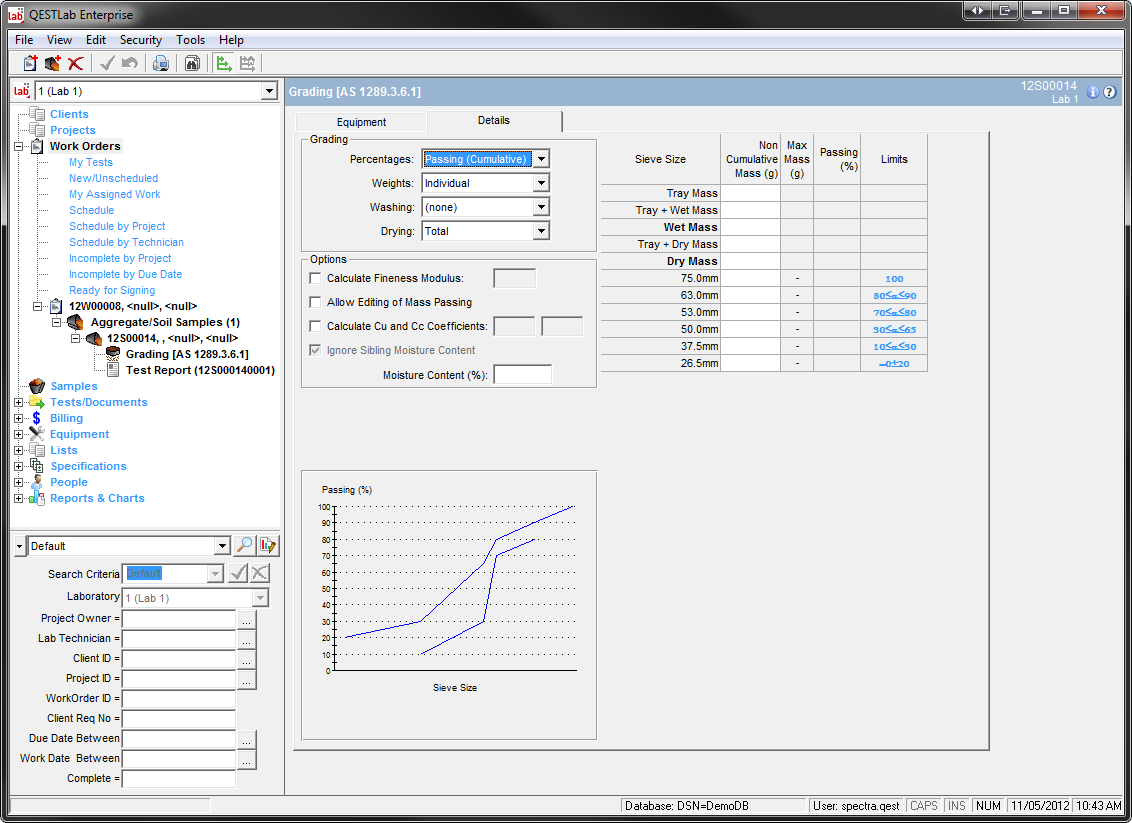This screenshot has width=1132, height=823.
Task: Click the red X delete toolbar icon
Action: coord(76,64)
